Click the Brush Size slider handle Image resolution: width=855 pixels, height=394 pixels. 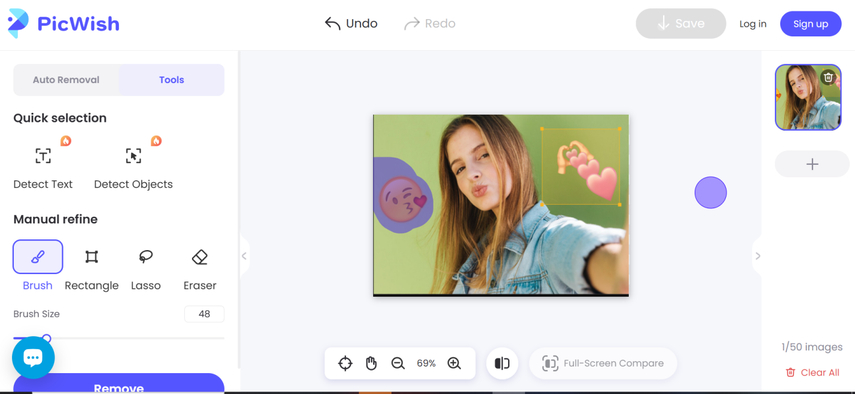(x=47, y=338)
